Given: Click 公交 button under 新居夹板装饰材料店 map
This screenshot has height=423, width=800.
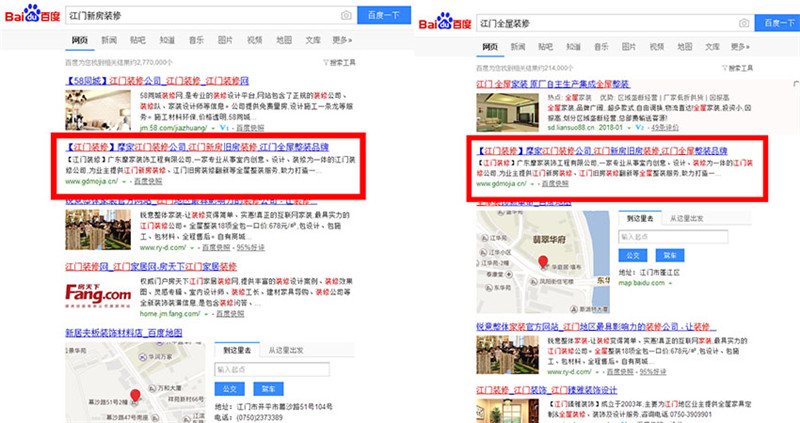Looking at the screenshot, I should [230, 389].
